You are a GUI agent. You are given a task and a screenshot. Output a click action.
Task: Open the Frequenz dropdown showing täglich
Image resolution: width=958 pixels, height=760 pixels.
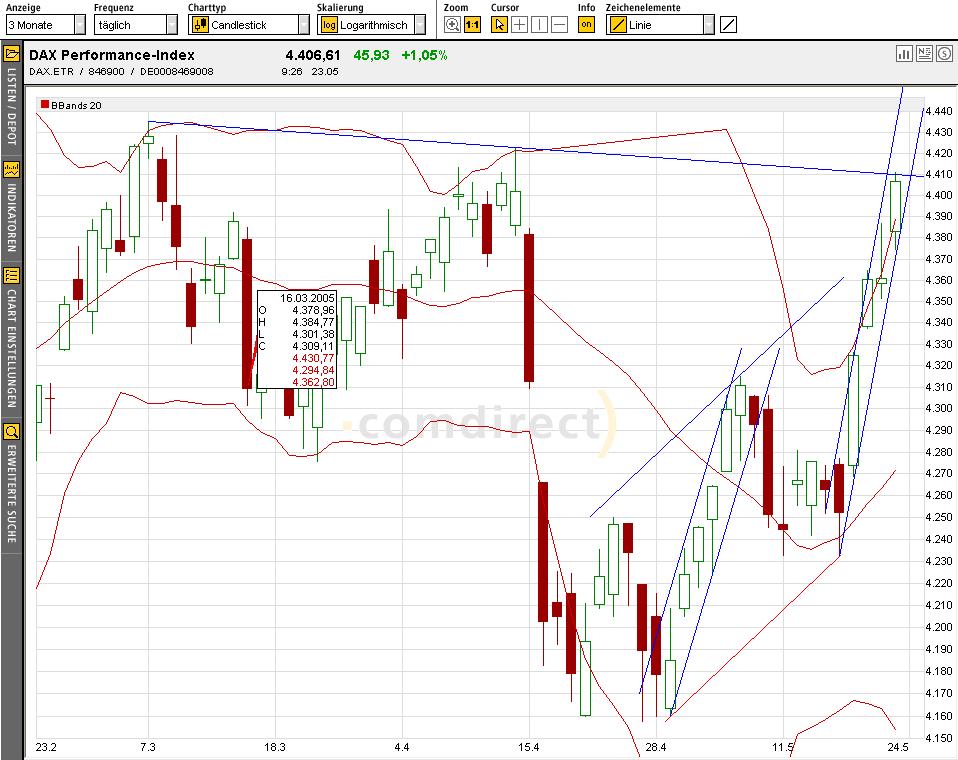[x=135, y=25]
